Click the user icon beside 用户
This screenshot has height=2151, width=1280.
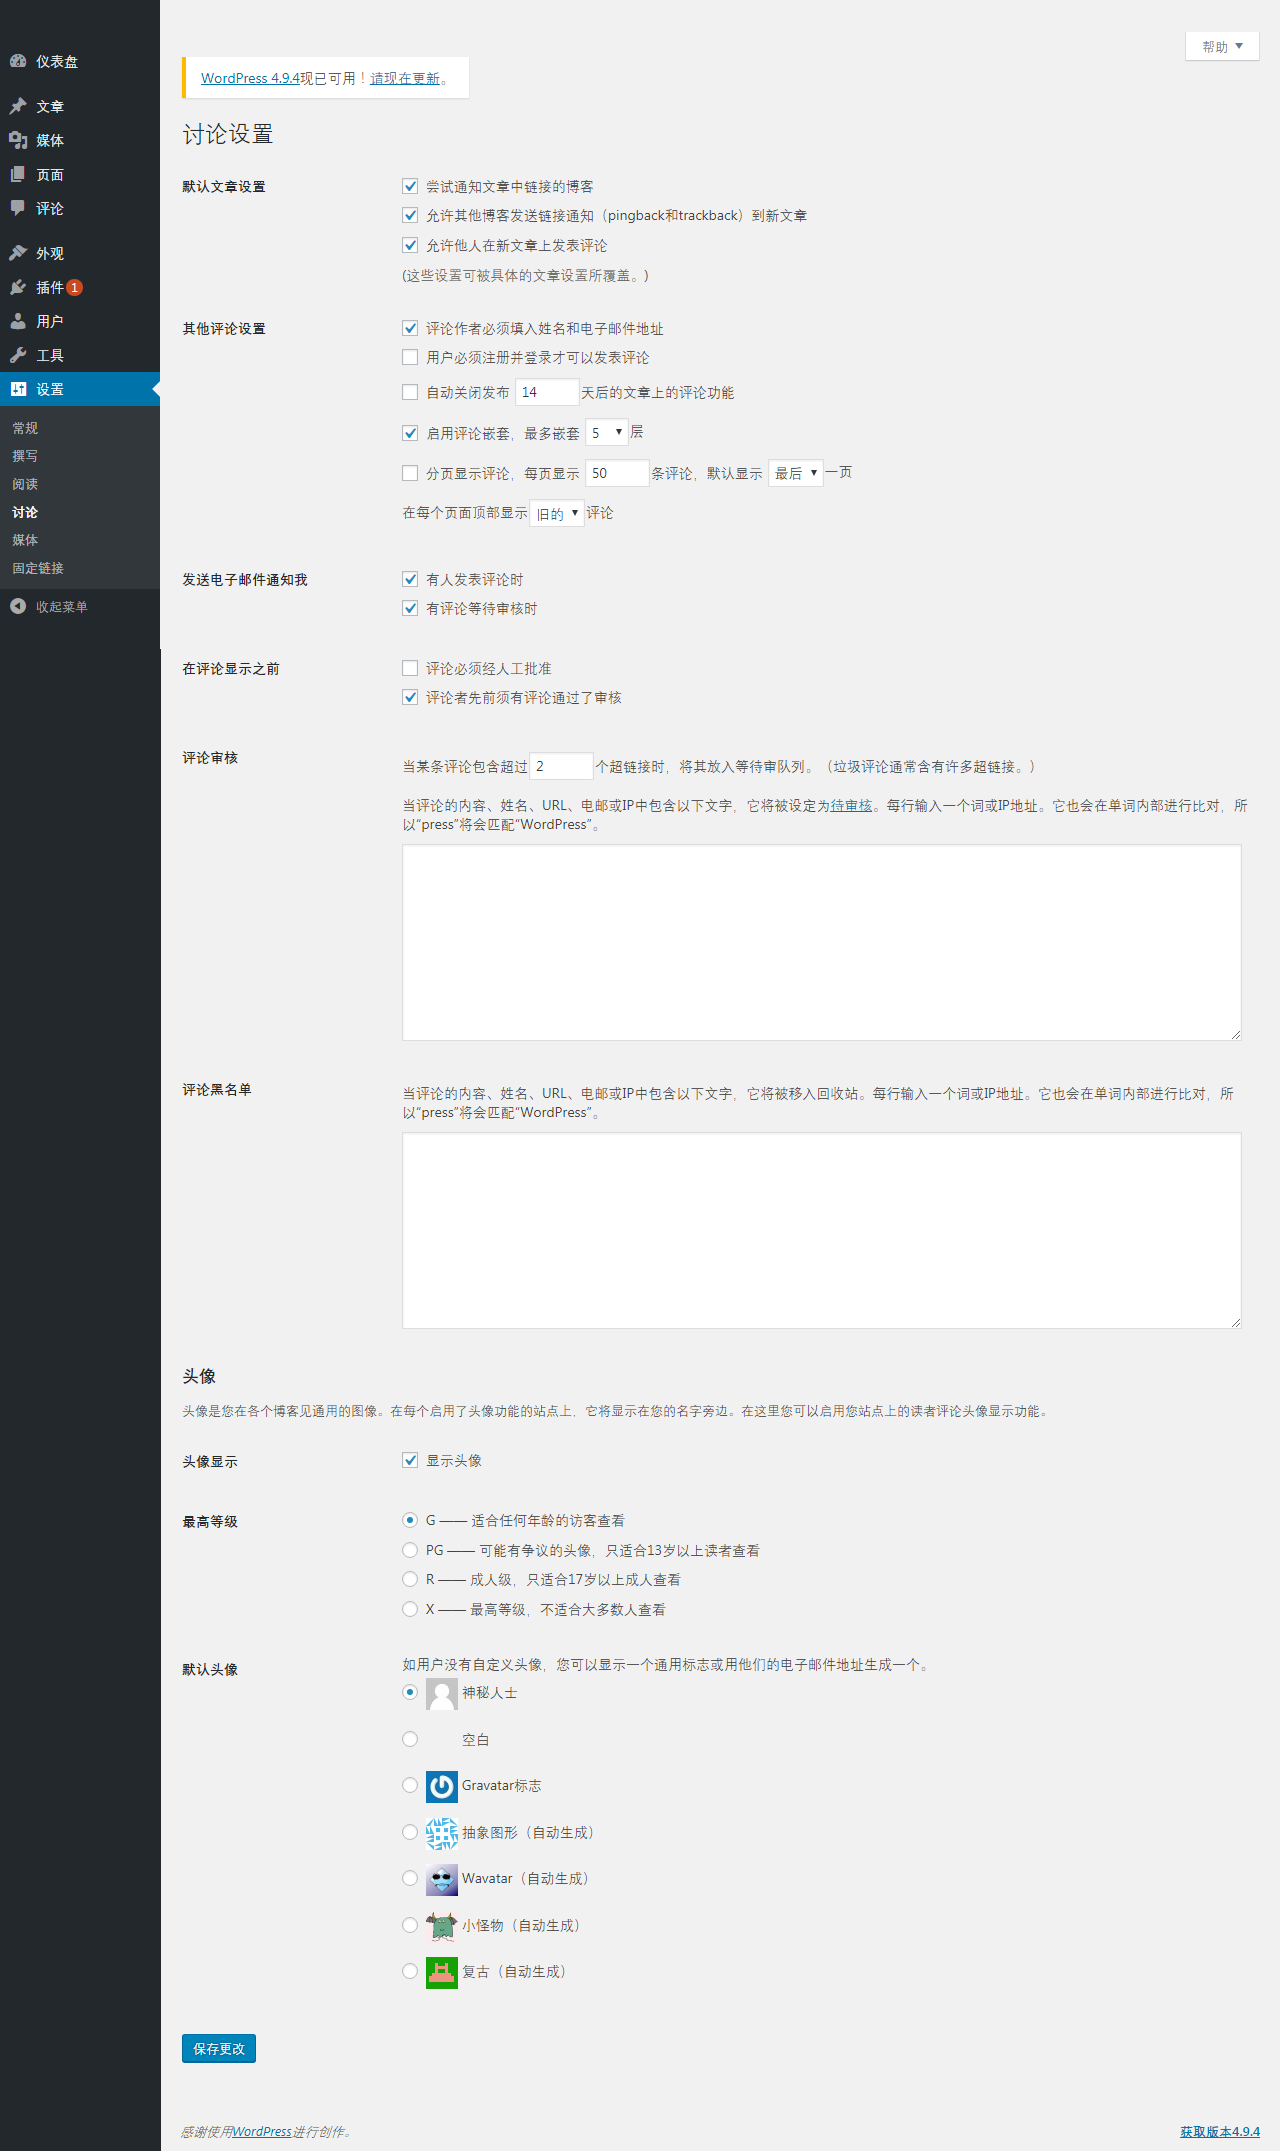point(18,321)
